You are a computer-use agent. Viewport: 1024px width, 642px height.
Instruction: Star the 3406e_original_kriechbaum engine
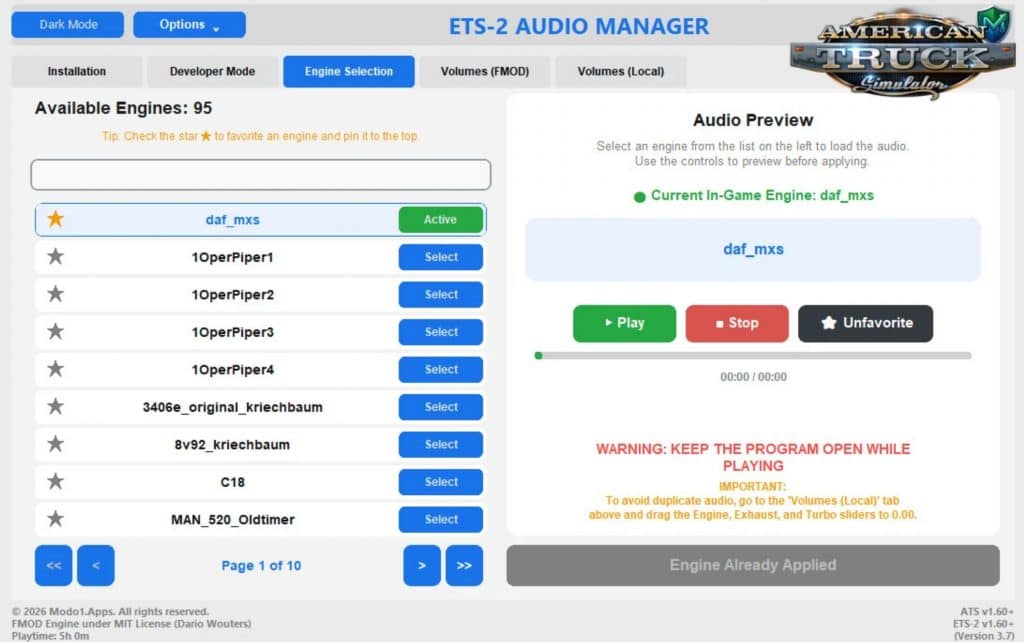click(56, 407)
